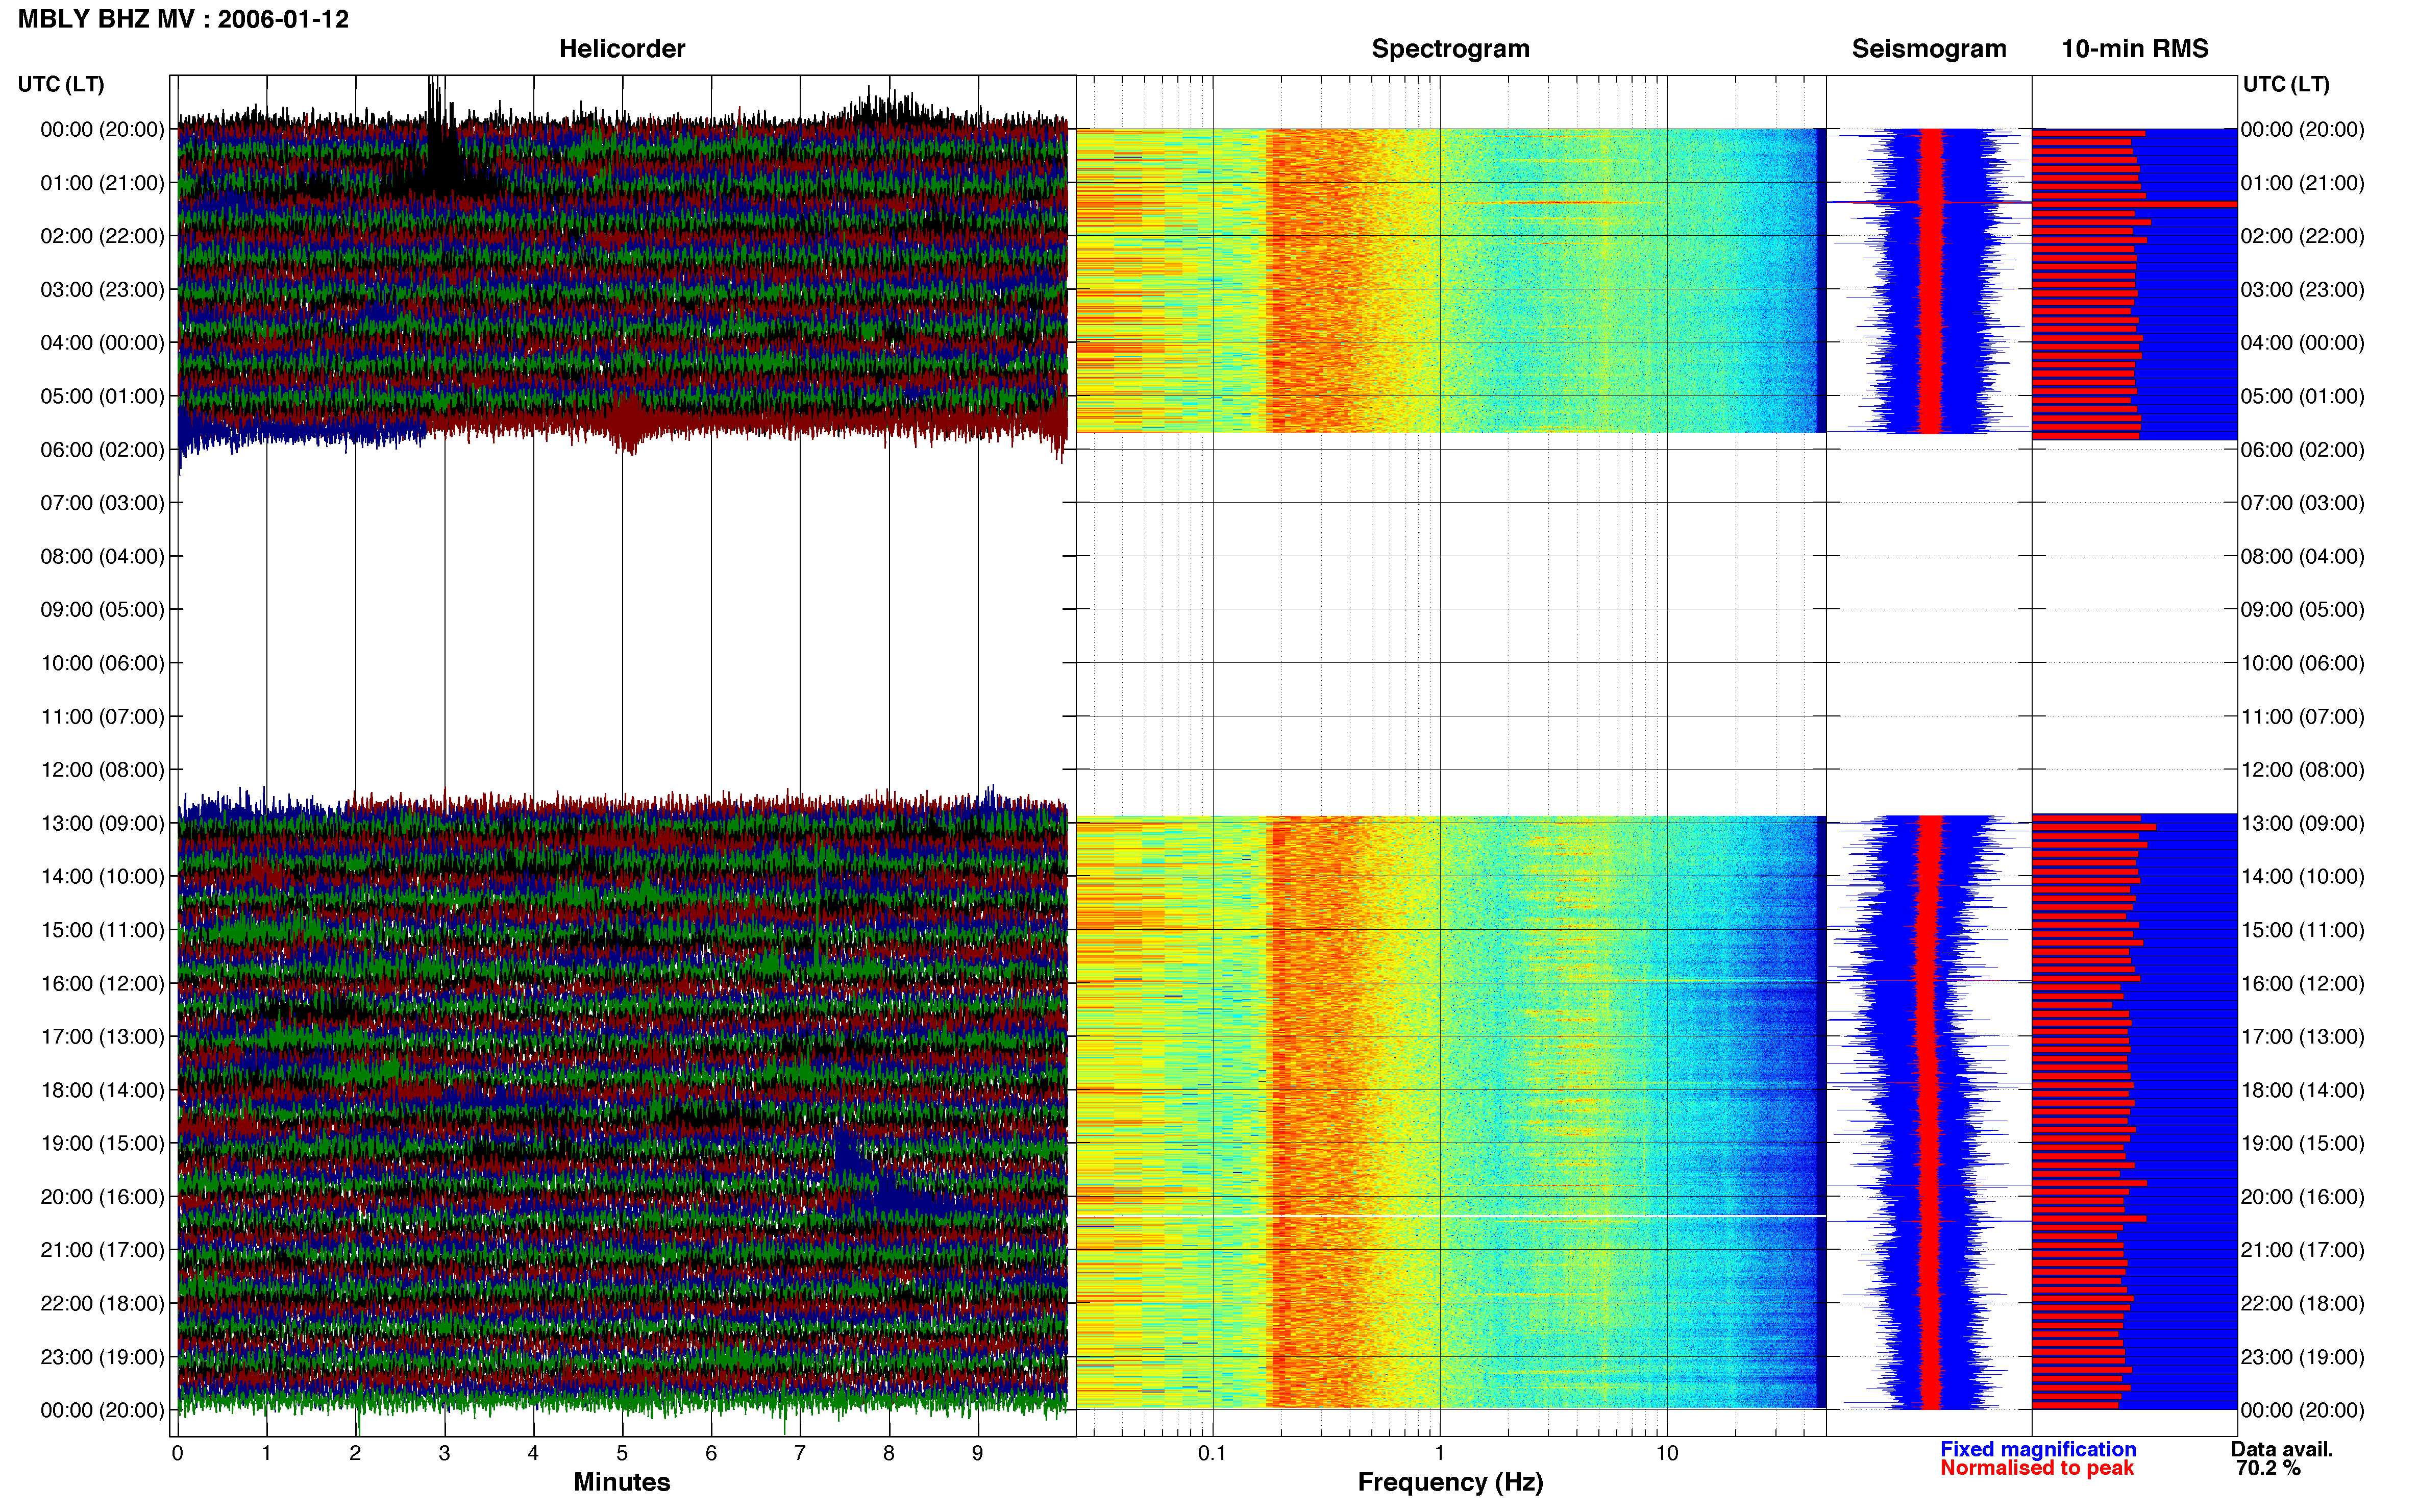
Task: Click left axis label 07:00 (03:00)
Action: [102, 503]
